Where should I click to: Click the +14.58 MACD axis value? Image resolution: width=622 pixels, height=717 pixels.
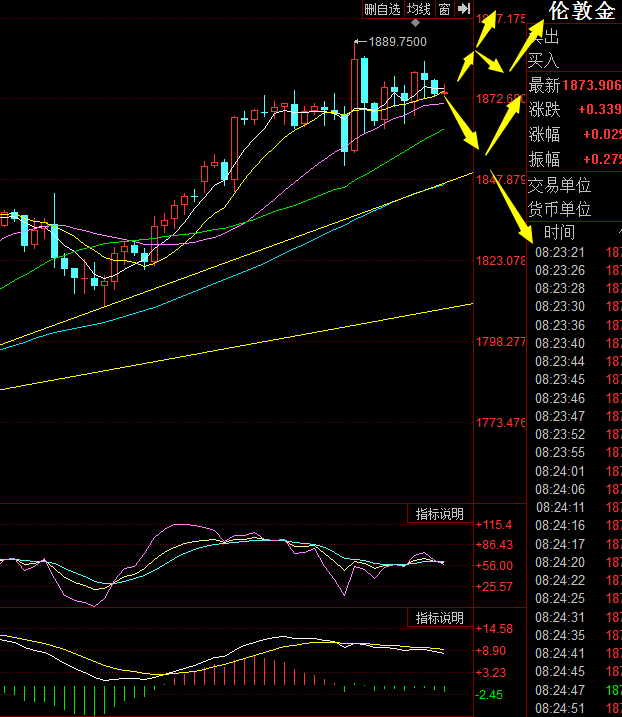point(494,629)
